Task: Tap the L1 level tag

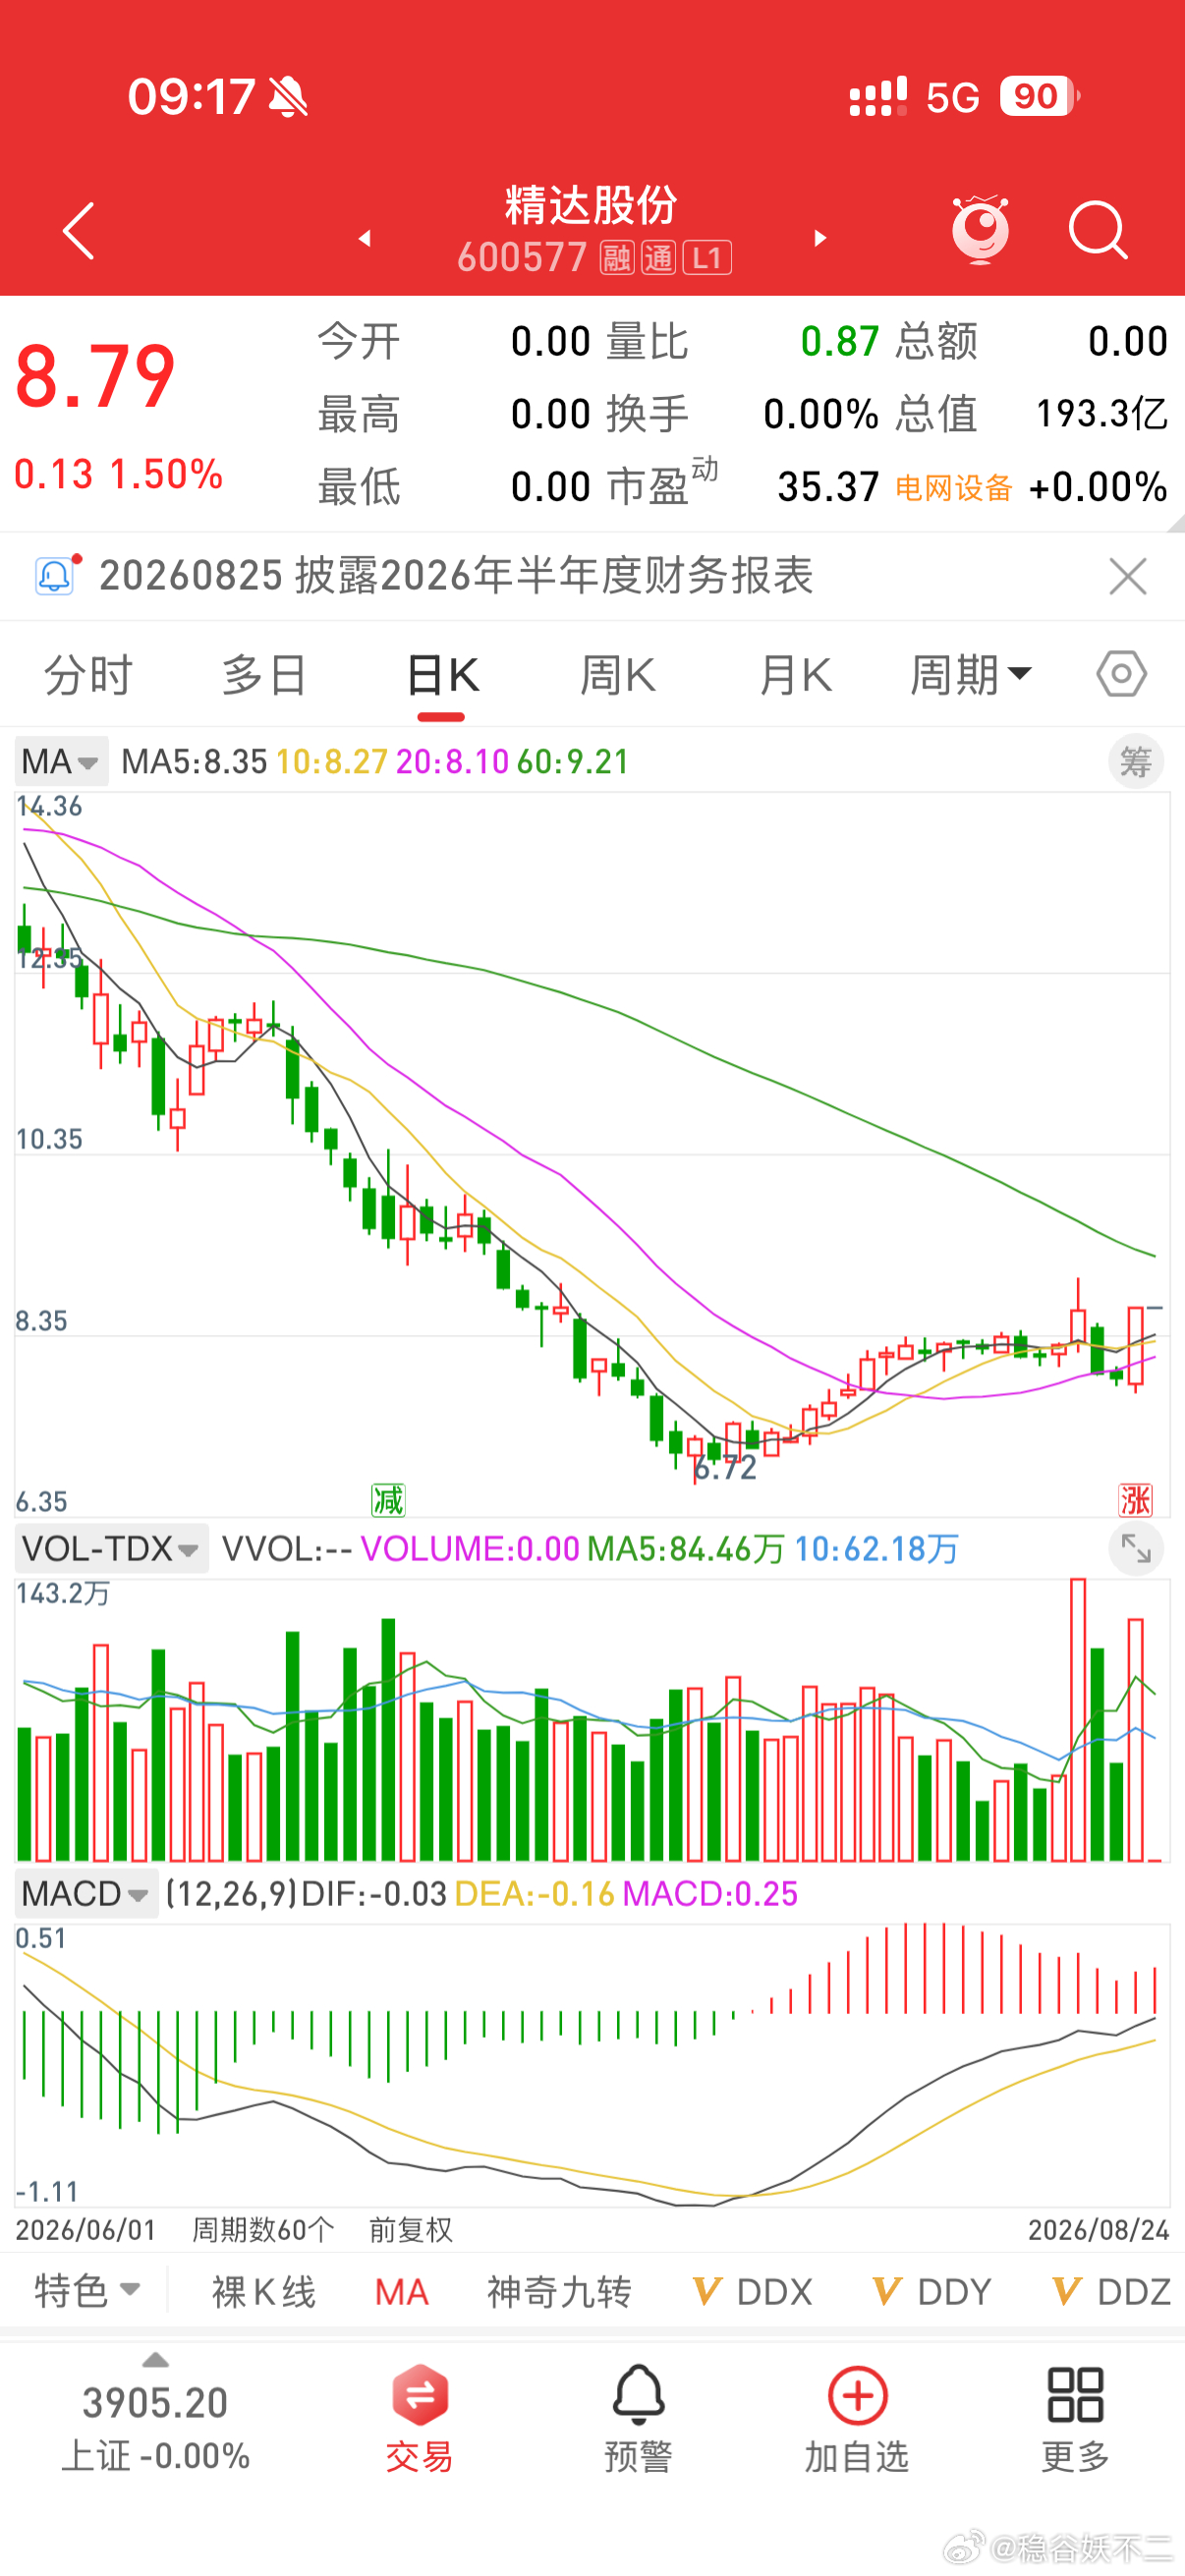Action: 707,258
